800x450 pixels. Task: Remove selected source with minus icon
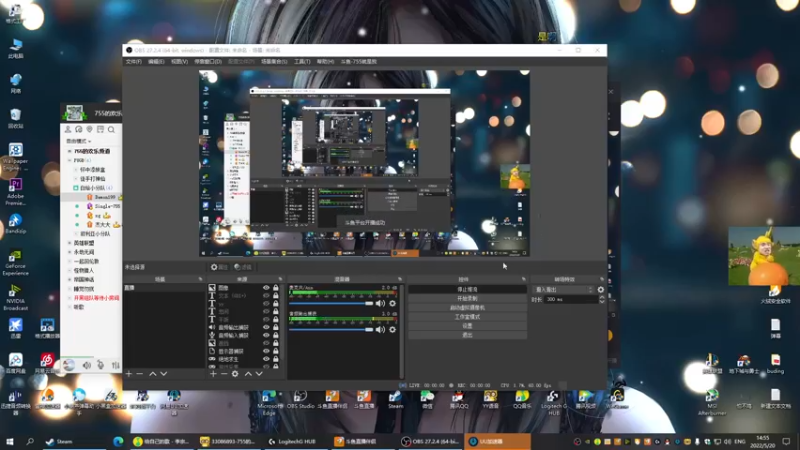point(224,374)
